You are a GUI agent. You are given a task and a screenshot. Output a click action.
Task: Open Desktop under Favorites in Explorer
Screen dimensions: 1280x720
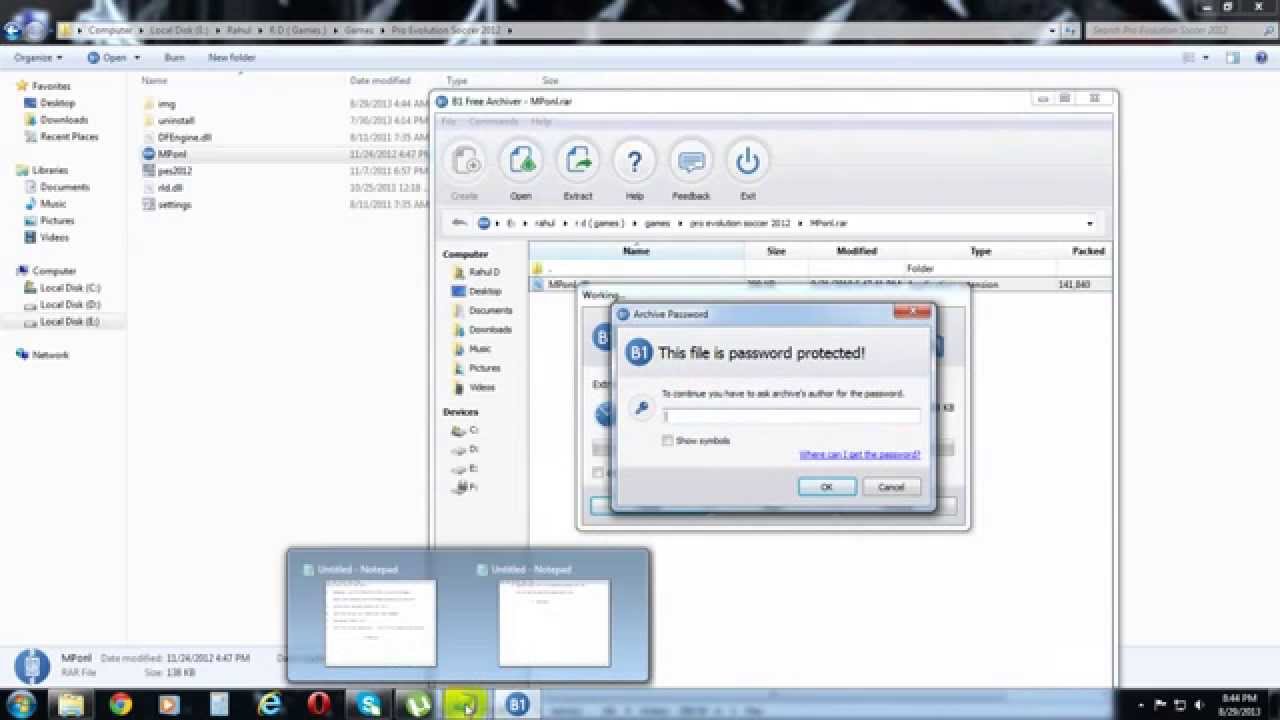pyautogui.click(x=57, y=103)
